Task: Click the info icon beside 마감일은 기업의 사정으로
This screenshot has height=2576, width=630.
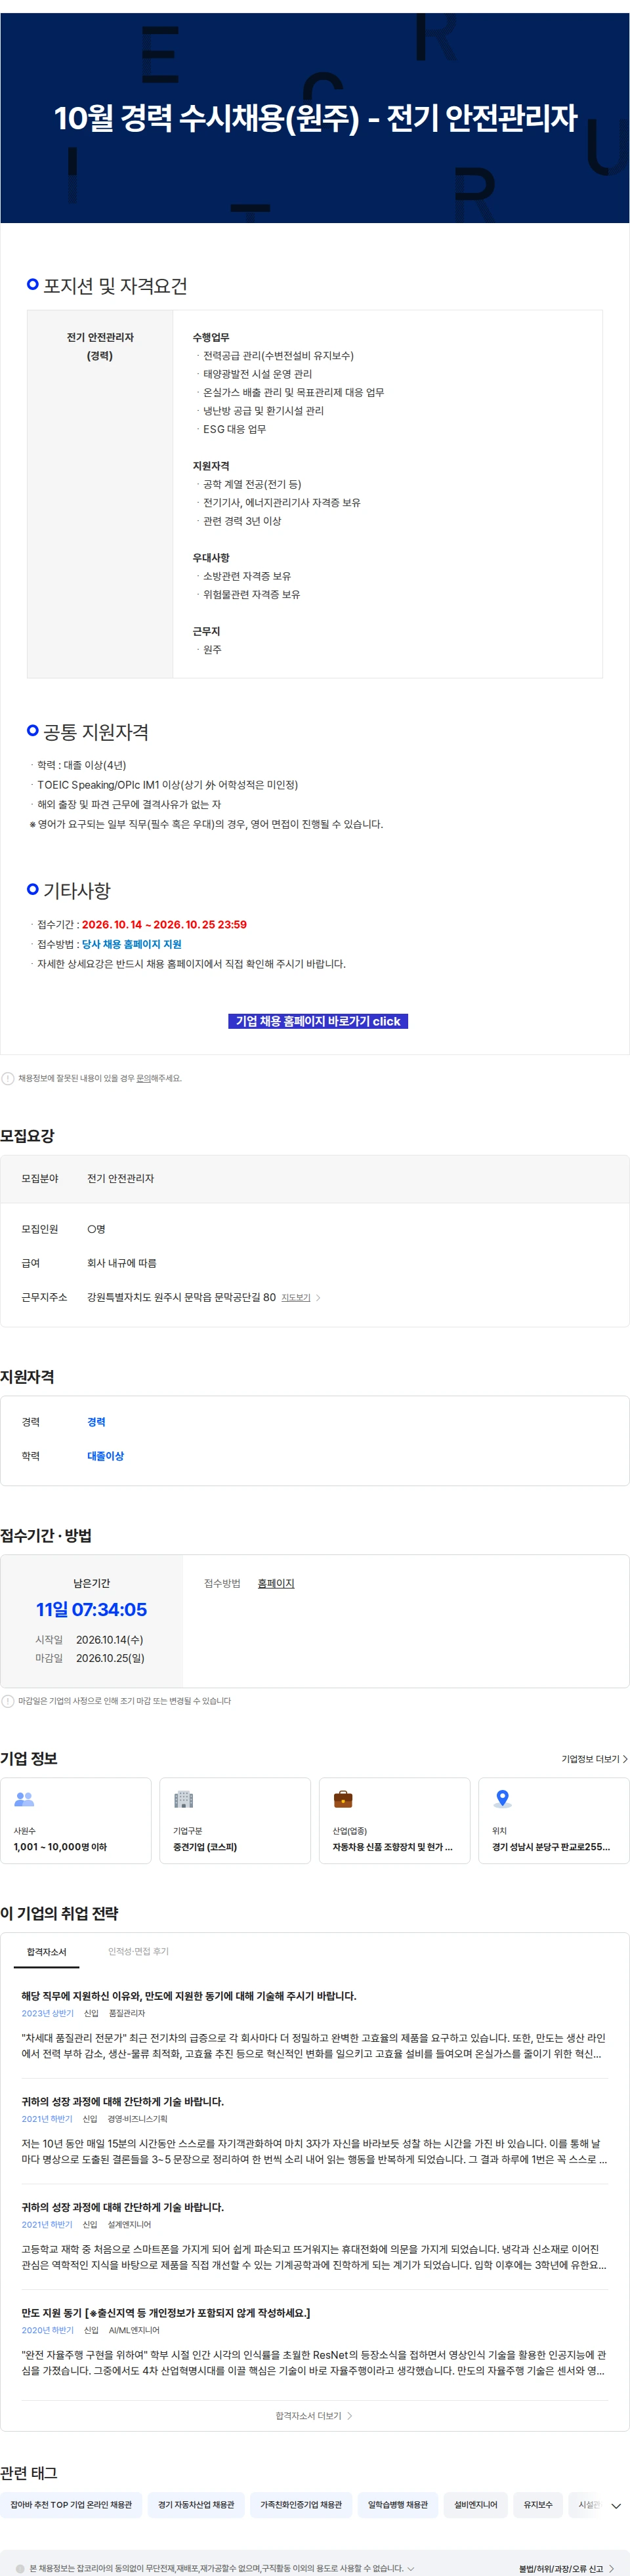Action: click(8, 1700)
